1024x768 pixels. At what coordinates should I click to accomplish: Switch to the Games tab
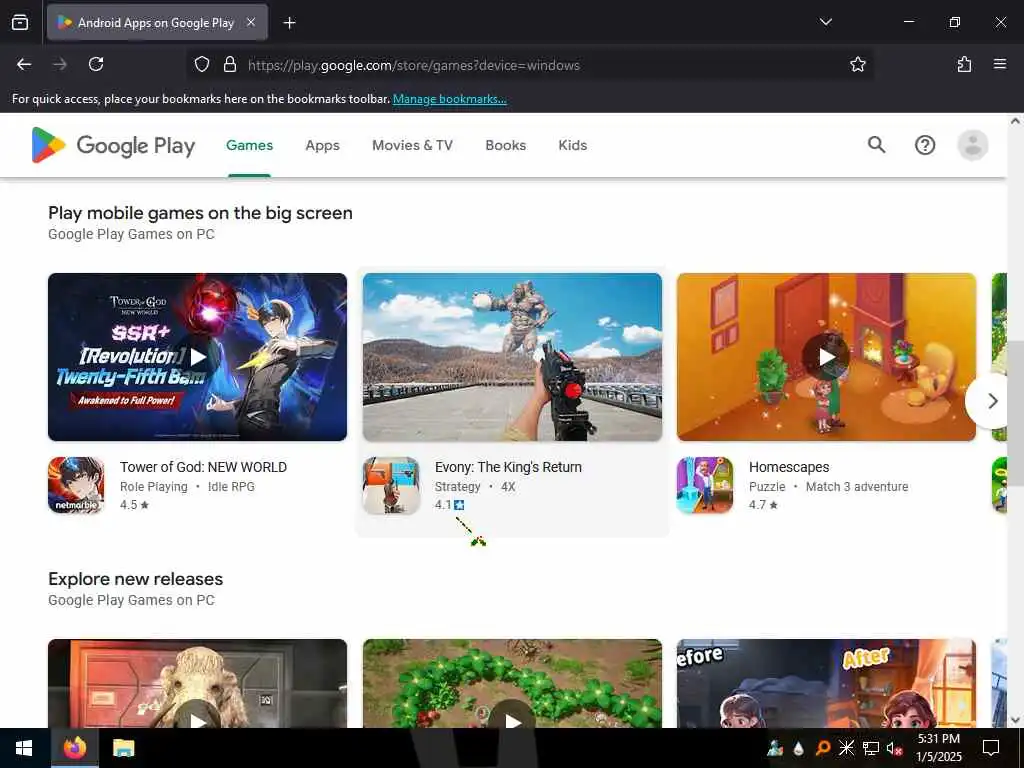click(x=249, y=145)
